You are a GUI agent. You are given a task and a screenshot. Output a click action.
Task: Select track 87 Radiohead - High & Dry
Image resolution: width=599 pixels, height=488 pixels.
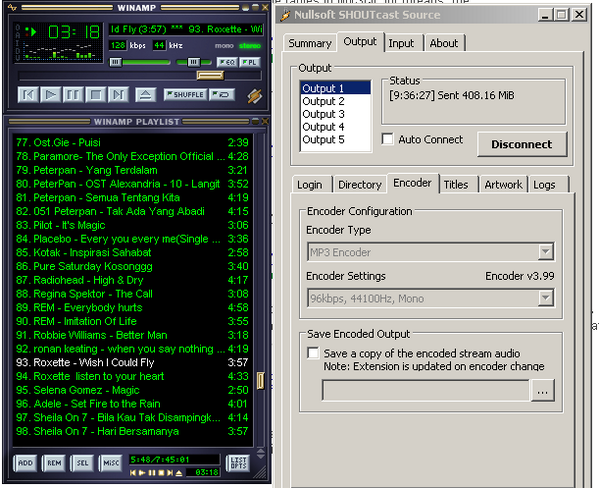[x=132, y=280]
